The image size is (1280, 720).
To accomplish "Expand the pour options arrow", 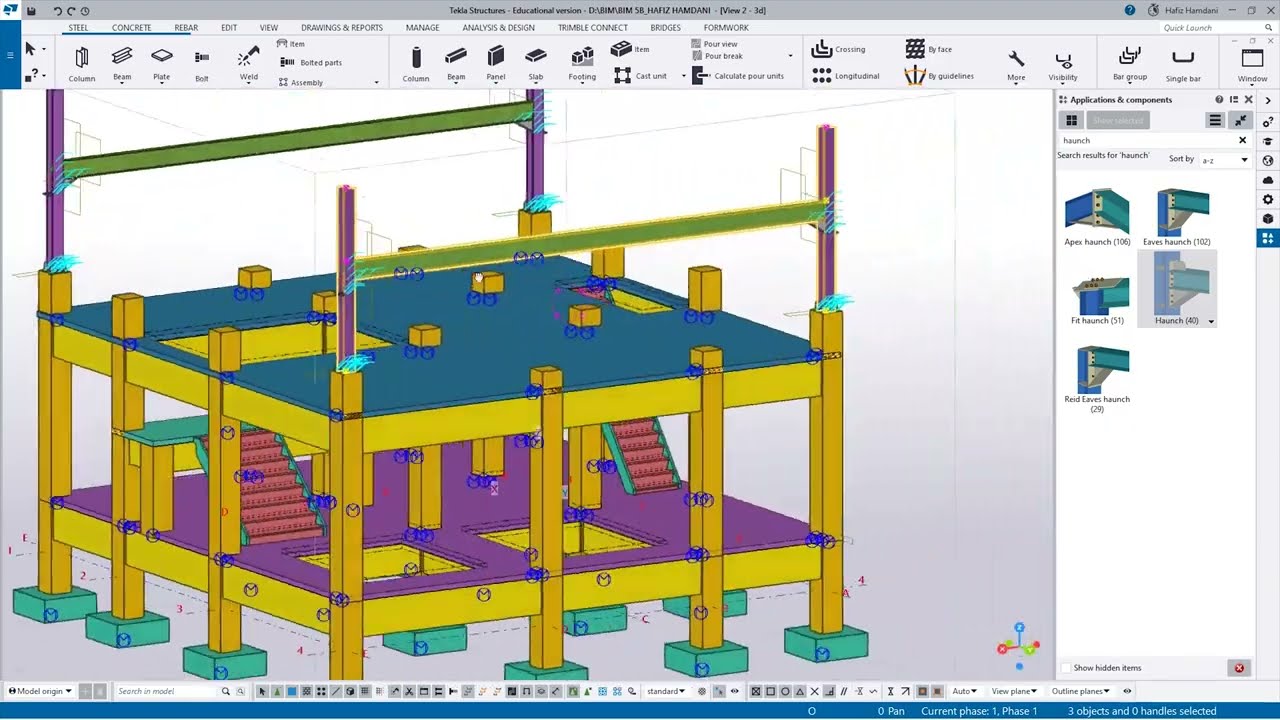I will pos(790,56).
